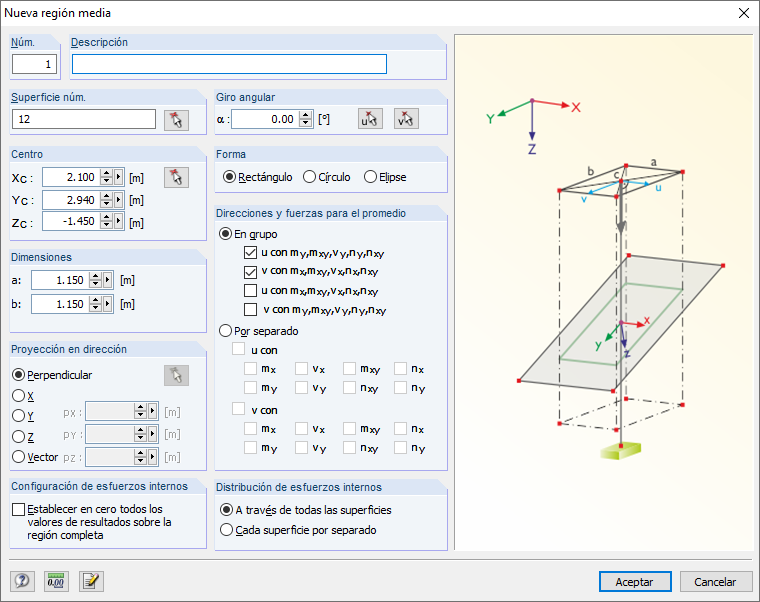Click Yc spinner arrows

106,200
